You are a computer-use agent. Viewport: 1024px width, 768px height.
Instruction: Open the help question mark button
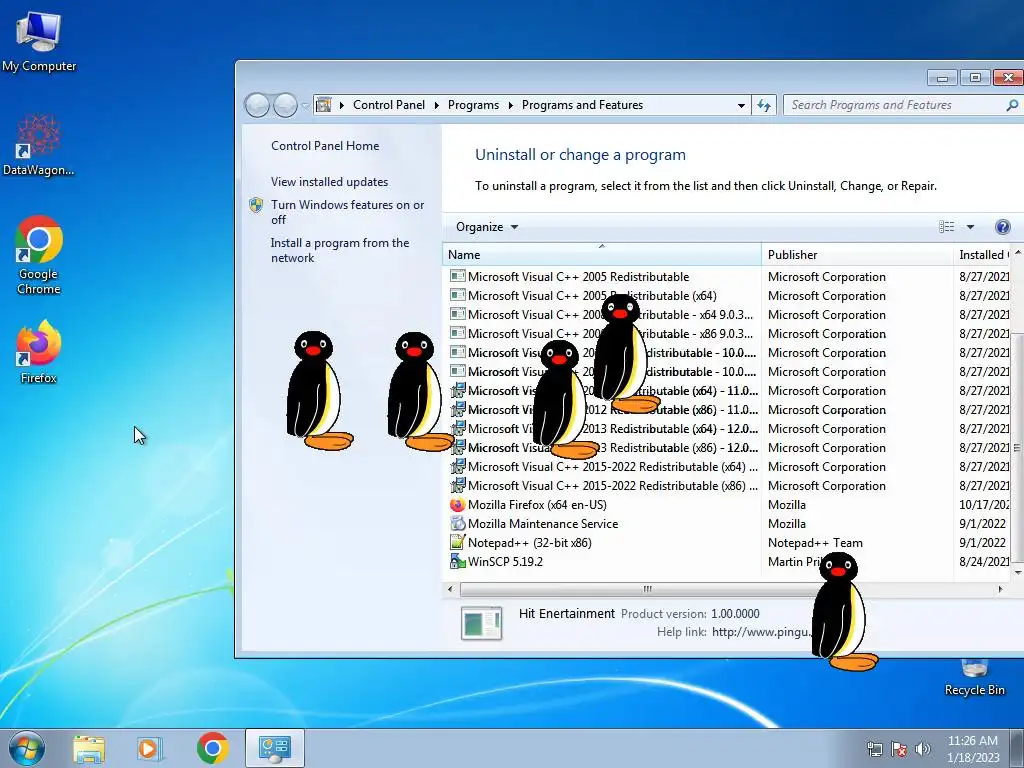point(1002,227)
